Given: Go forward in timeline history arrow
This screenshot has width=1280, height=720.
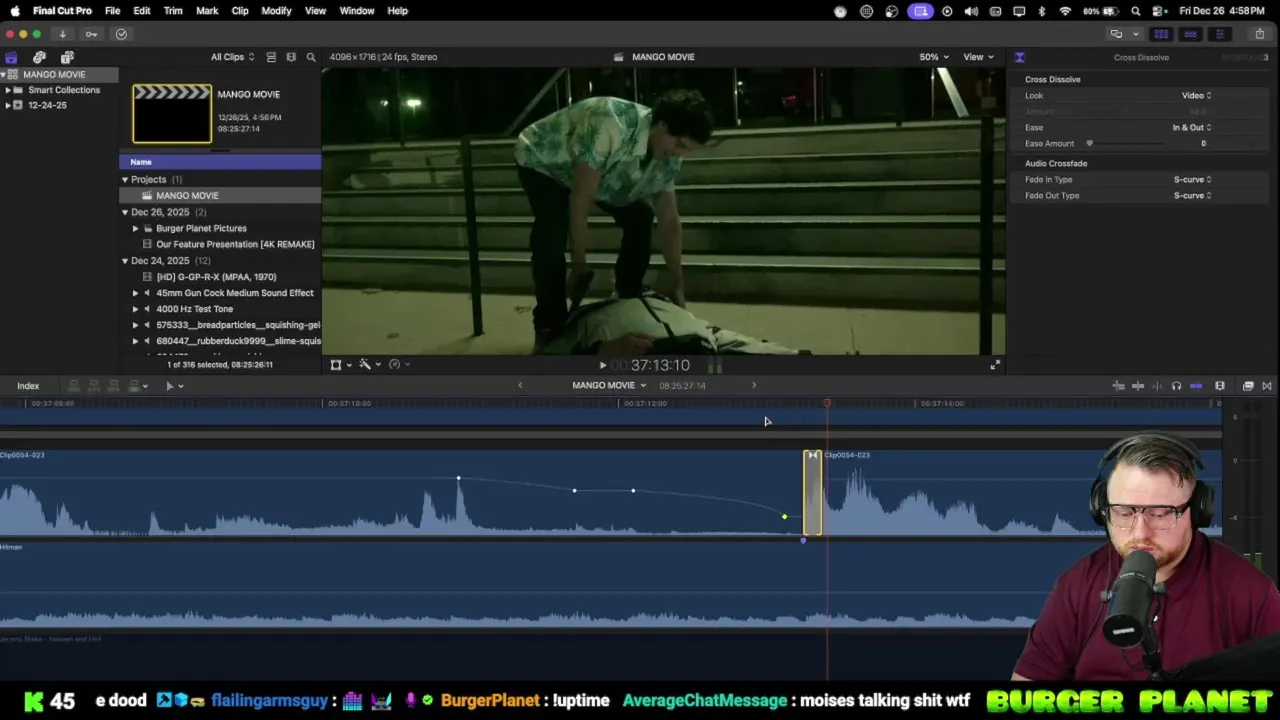Looking at the screenshot, I should [x=754, y=385].
